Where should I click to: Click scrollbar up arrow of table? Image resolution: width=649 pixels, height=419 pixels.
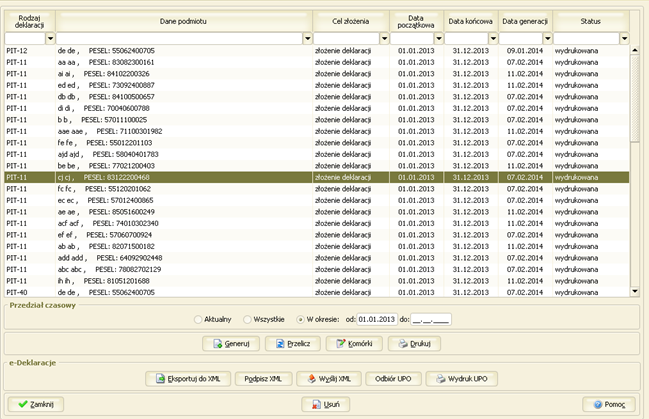pyautogui.click(x=635, y=50)
